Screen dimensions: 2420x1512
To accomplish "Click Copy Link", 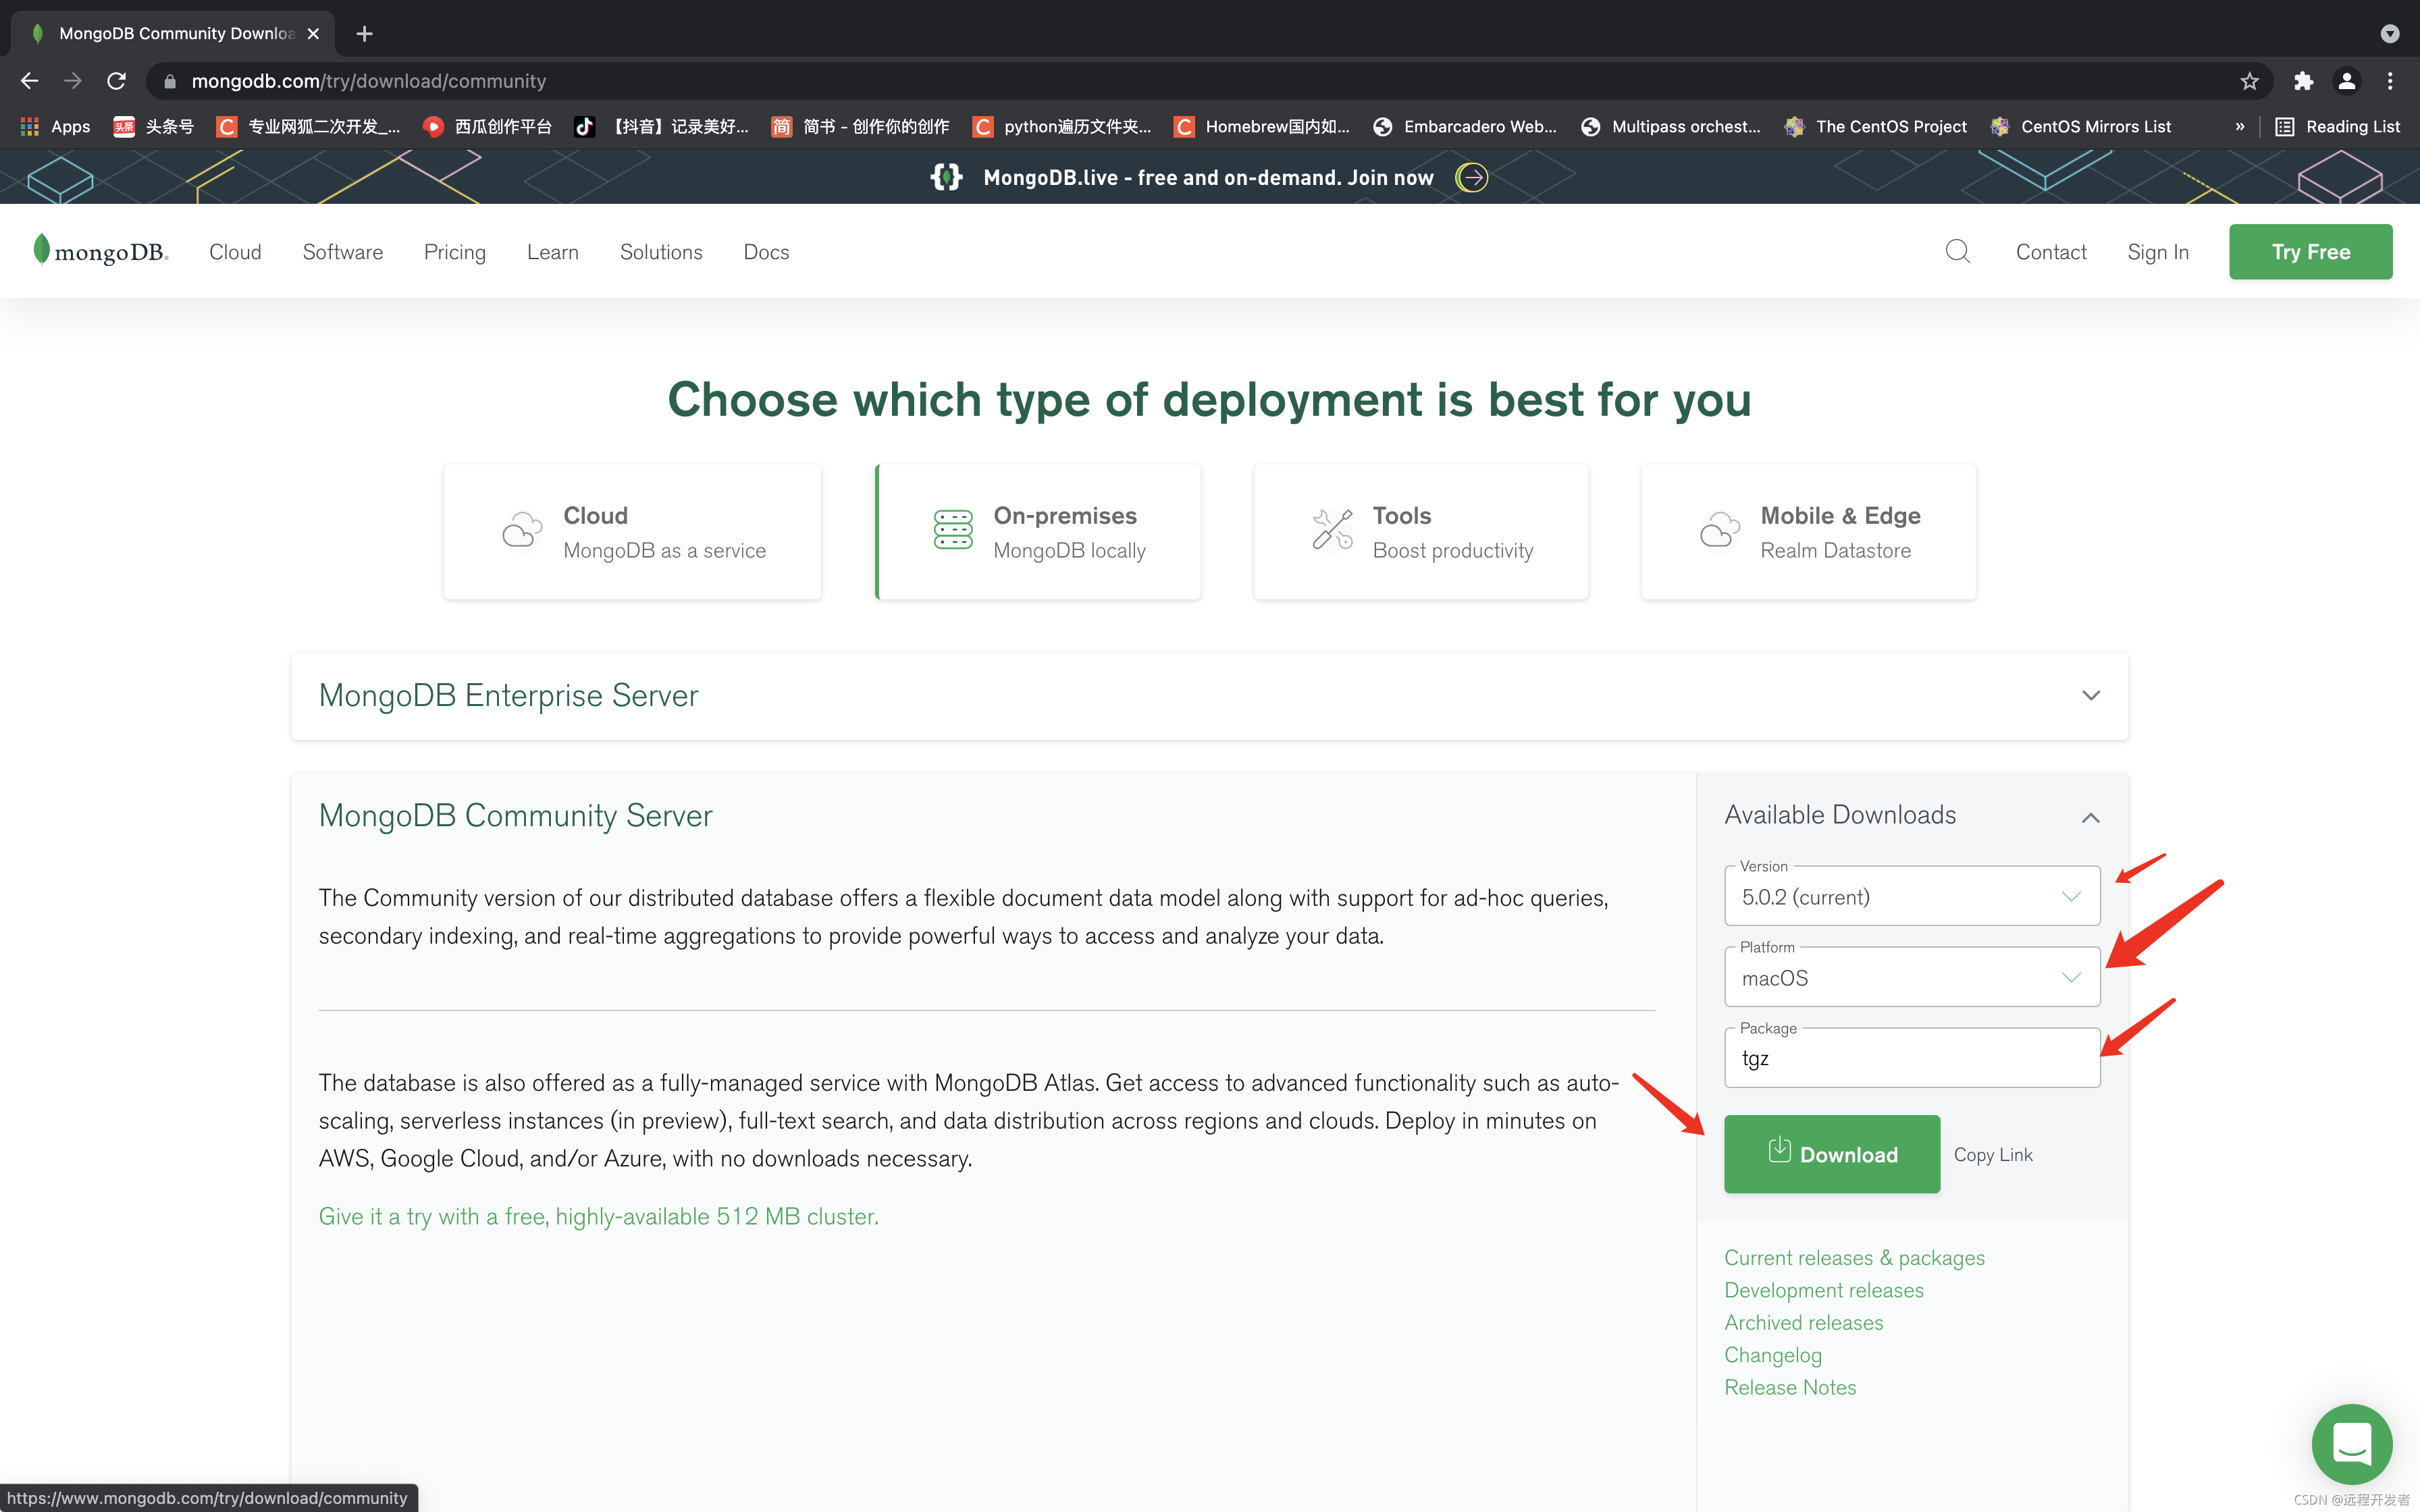I will [x=1993, y=1155].
